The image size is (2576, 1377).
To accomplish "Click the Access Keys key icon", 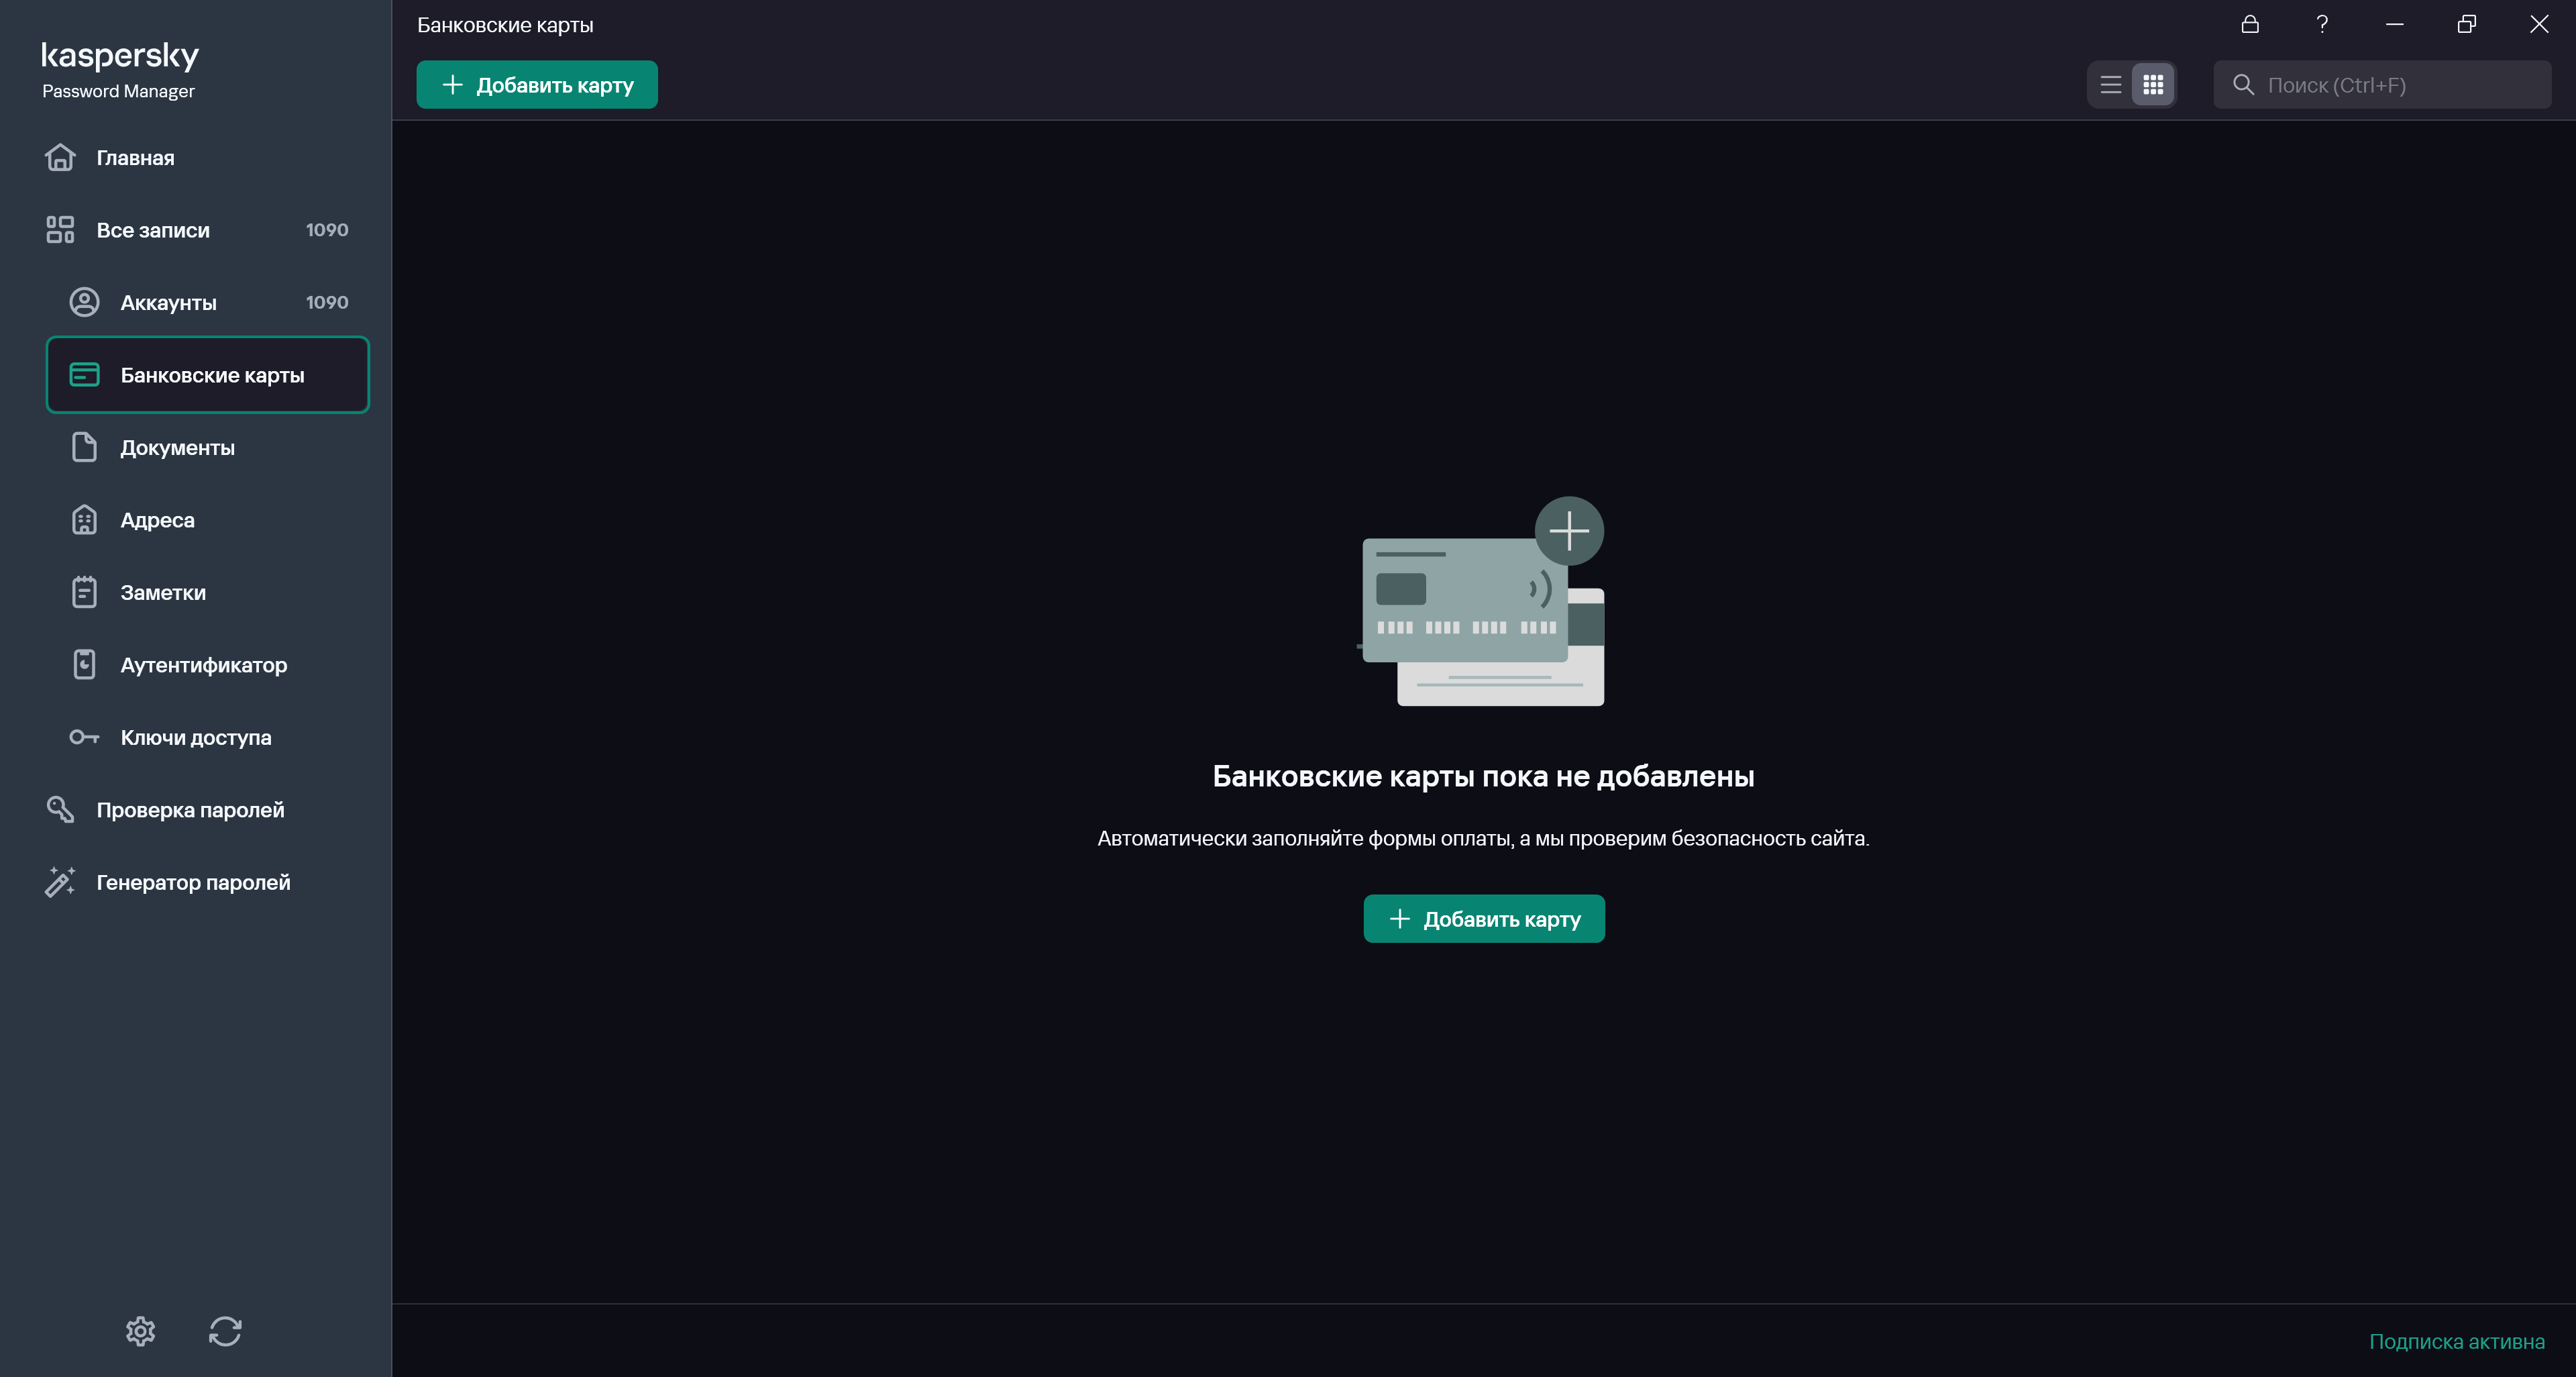I will point(84,737).
